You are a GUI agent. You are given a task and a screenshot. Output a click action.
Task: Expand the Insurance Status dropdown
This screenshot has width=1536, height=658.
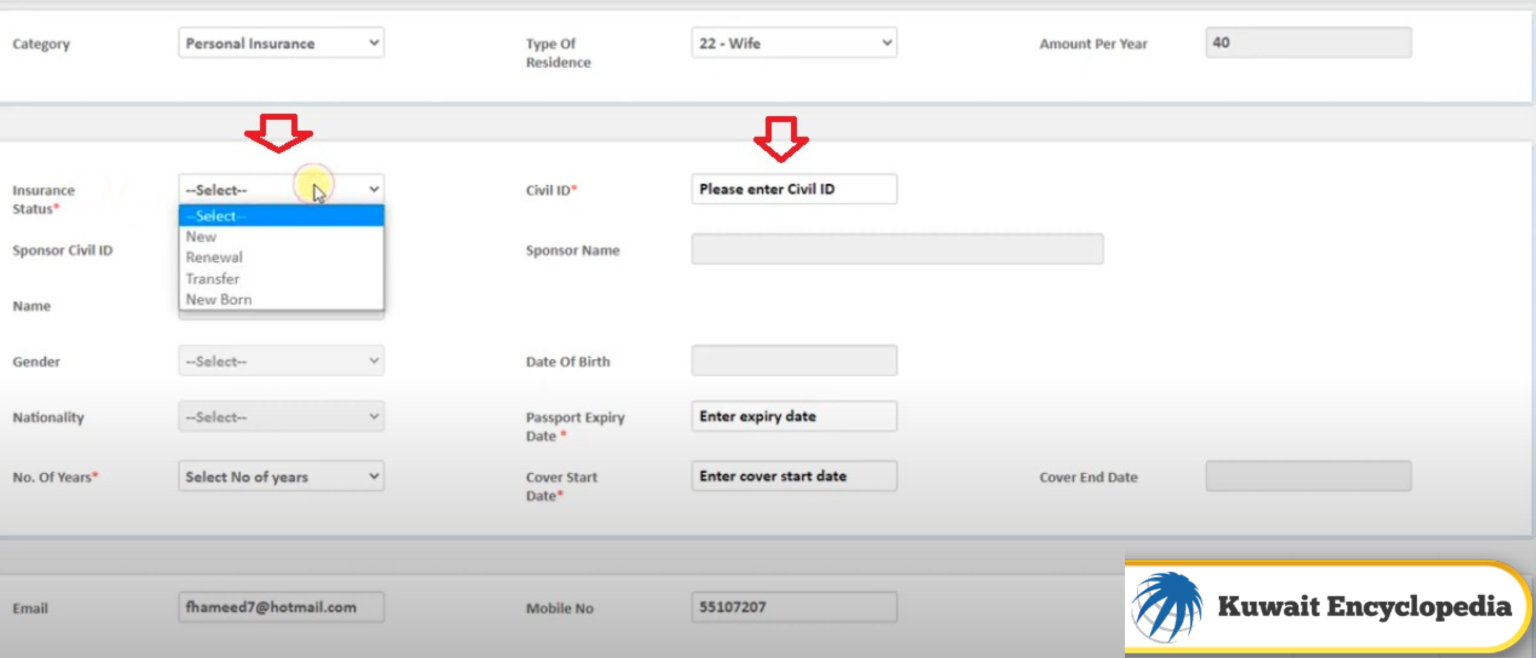click(x=281, y=188)
